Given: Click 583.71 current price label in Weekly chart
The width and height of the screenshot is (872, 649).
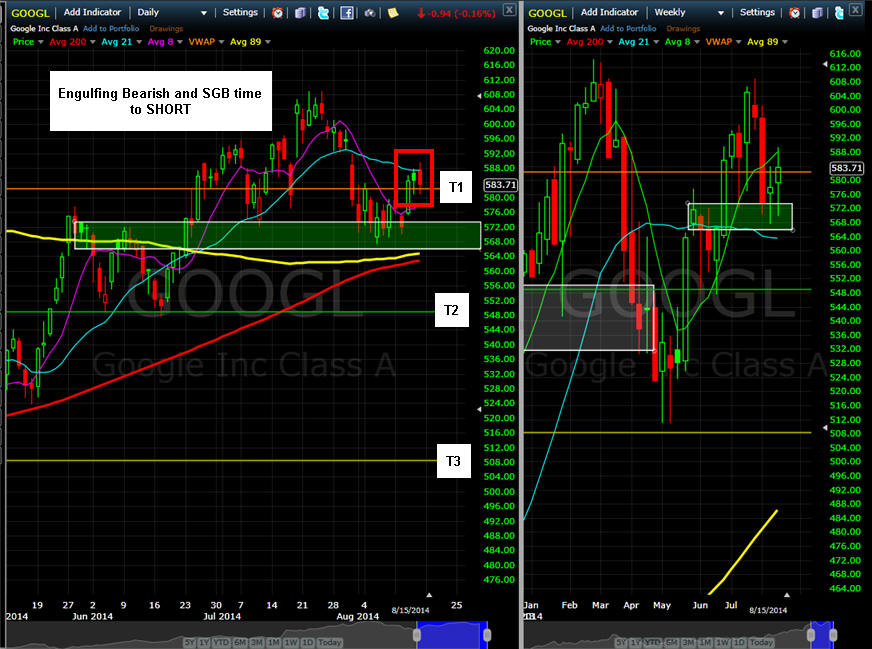Looking at the screenshot, I should coord(846,168).
